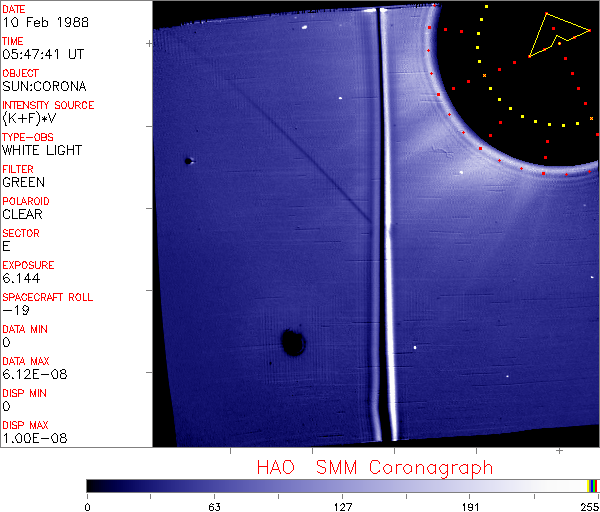Click the INTENSITY SOURCE label
Viewport: 600px width, 512px height.
coord(48,105)
